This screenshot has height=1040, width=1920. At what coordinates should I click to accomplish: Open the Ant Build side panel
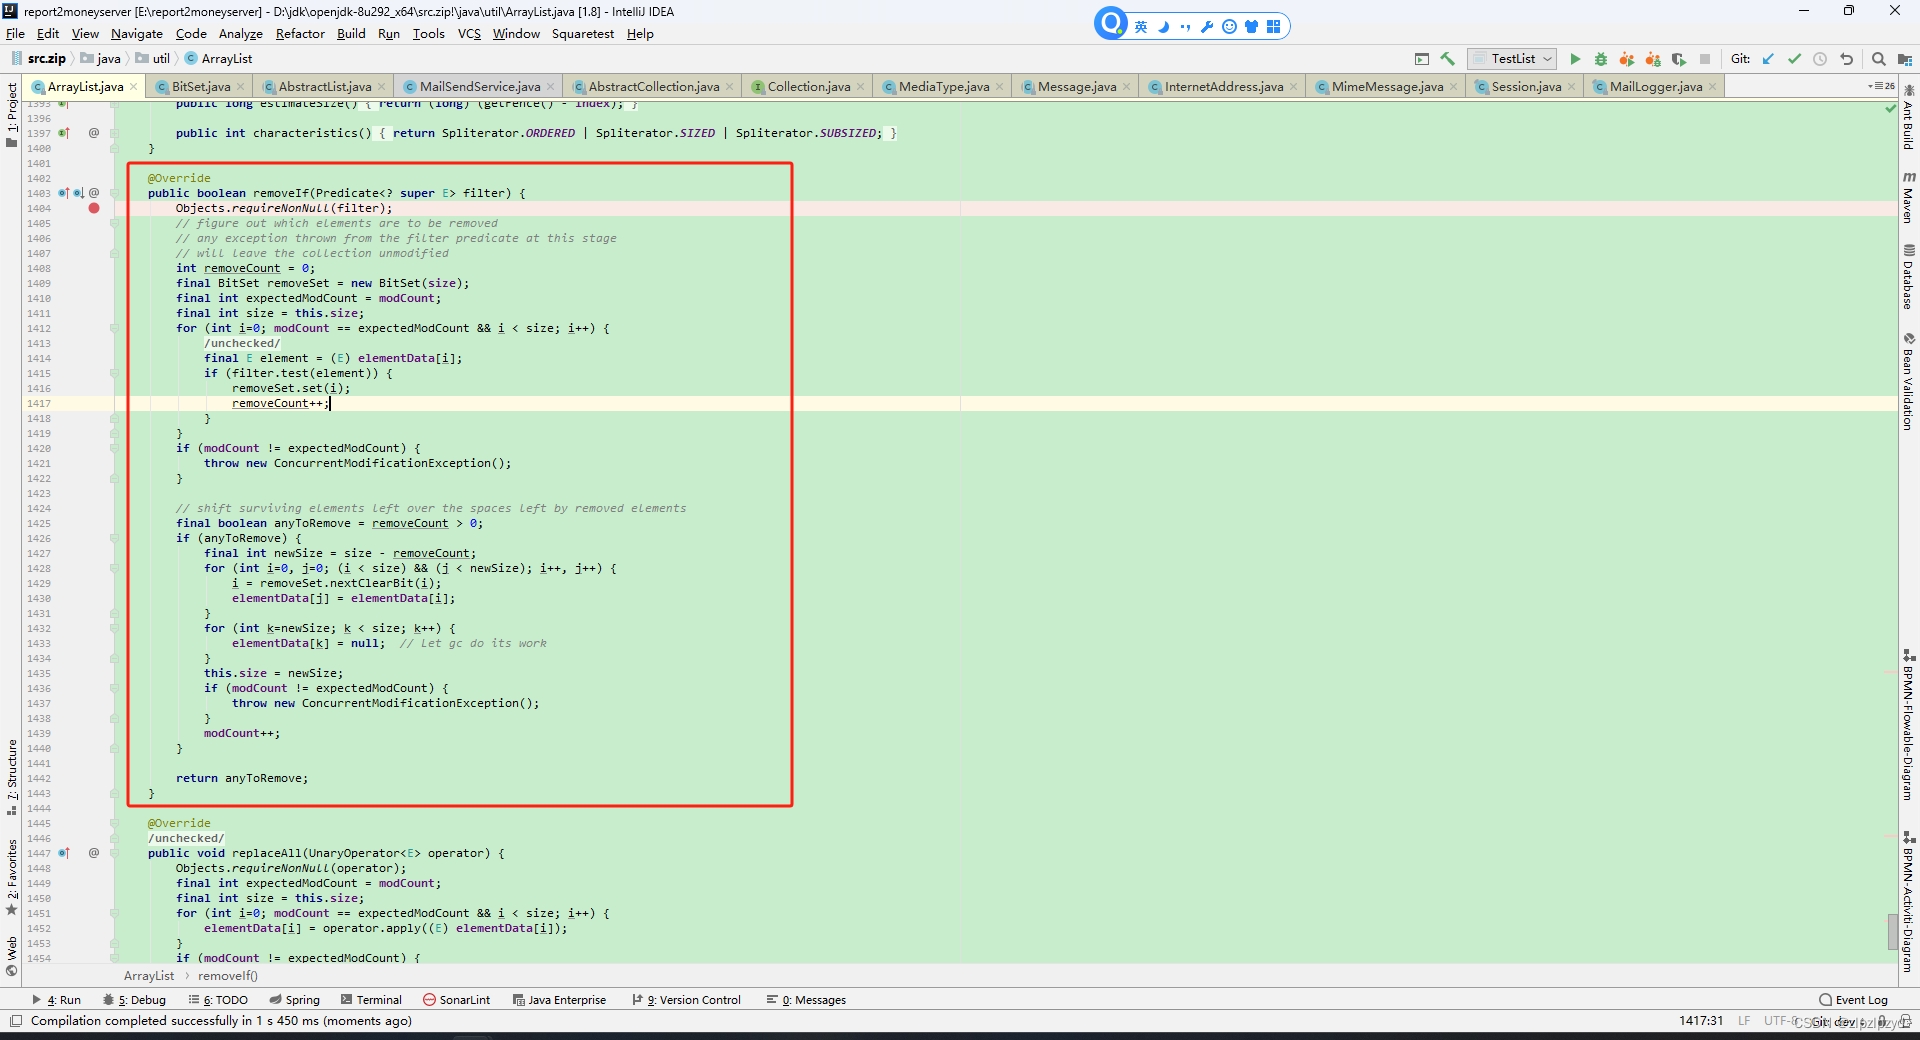1908,117
